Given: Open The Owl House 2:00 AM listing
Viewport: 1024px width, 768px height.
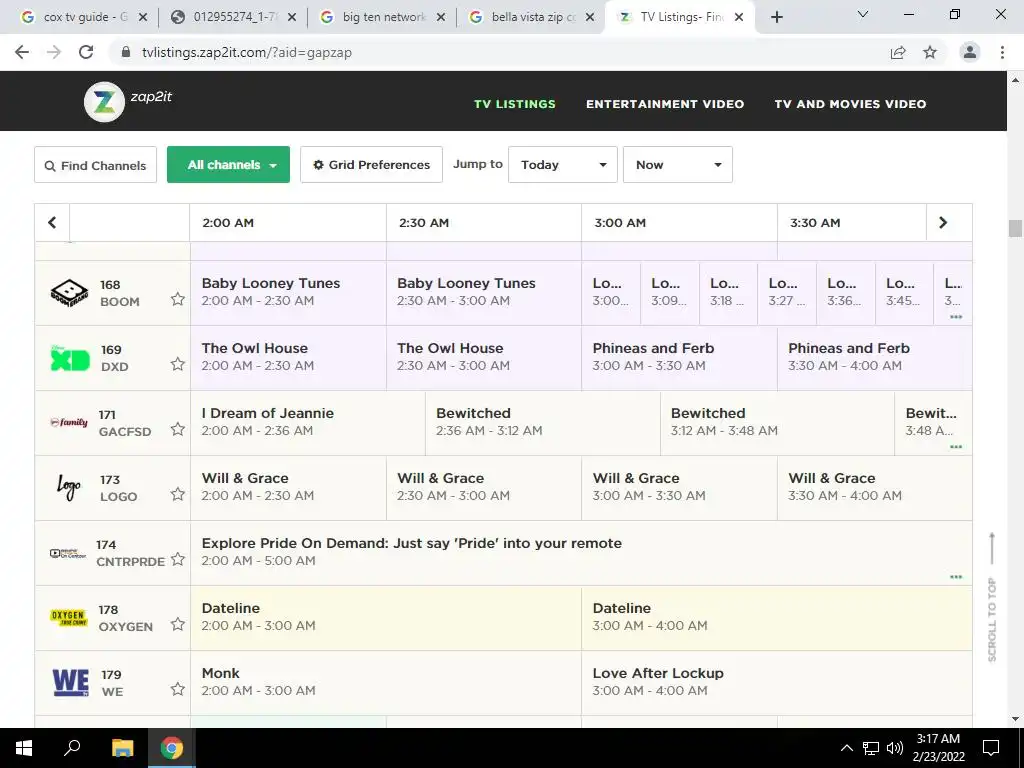Looking at the screenshot, I should coord(288,358).
